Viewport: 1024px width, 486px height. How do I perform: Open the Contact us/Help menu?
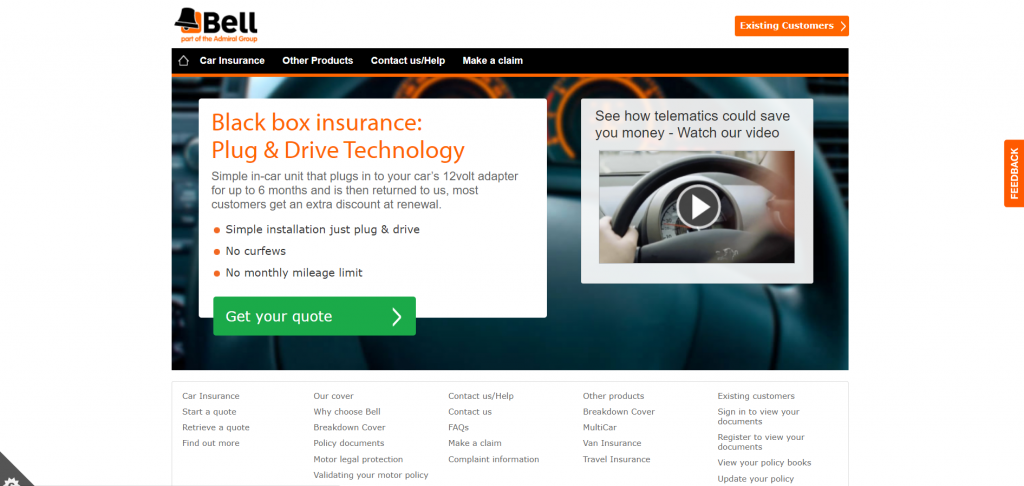tap(408, 61)
